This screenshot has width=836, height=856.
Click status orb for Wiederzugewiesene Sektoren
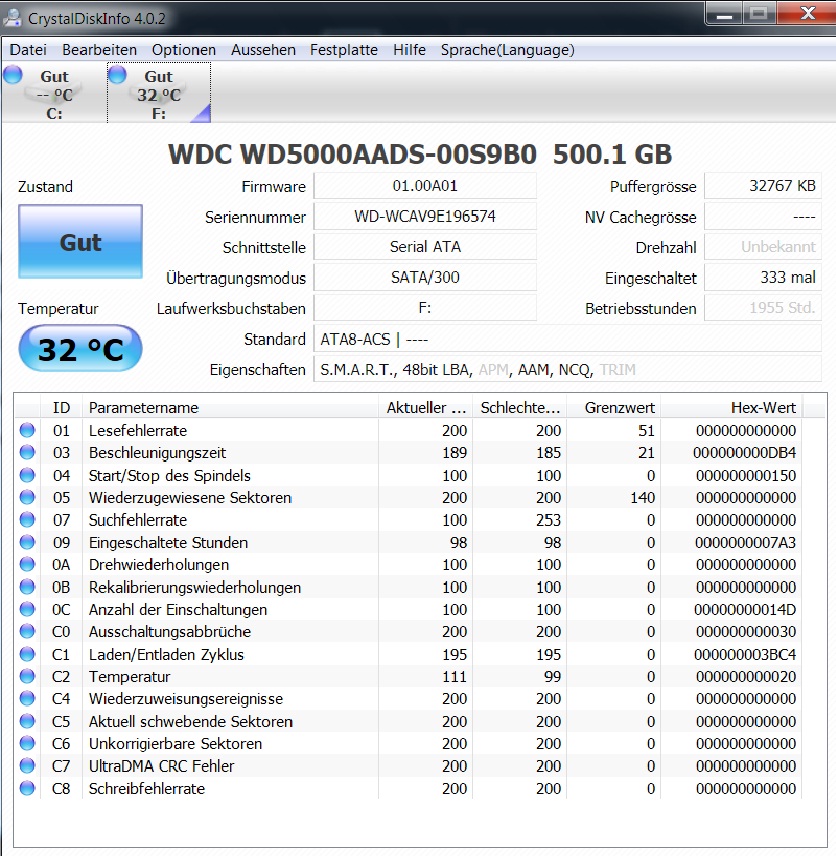click(27, 497)
